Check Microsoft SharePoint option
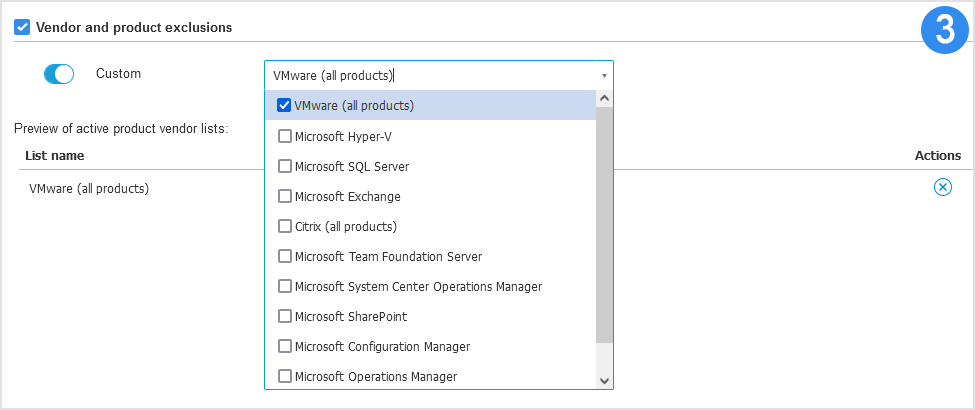This screenshot has height=410, width=975. pyautogui.click(x=284, y=316)
